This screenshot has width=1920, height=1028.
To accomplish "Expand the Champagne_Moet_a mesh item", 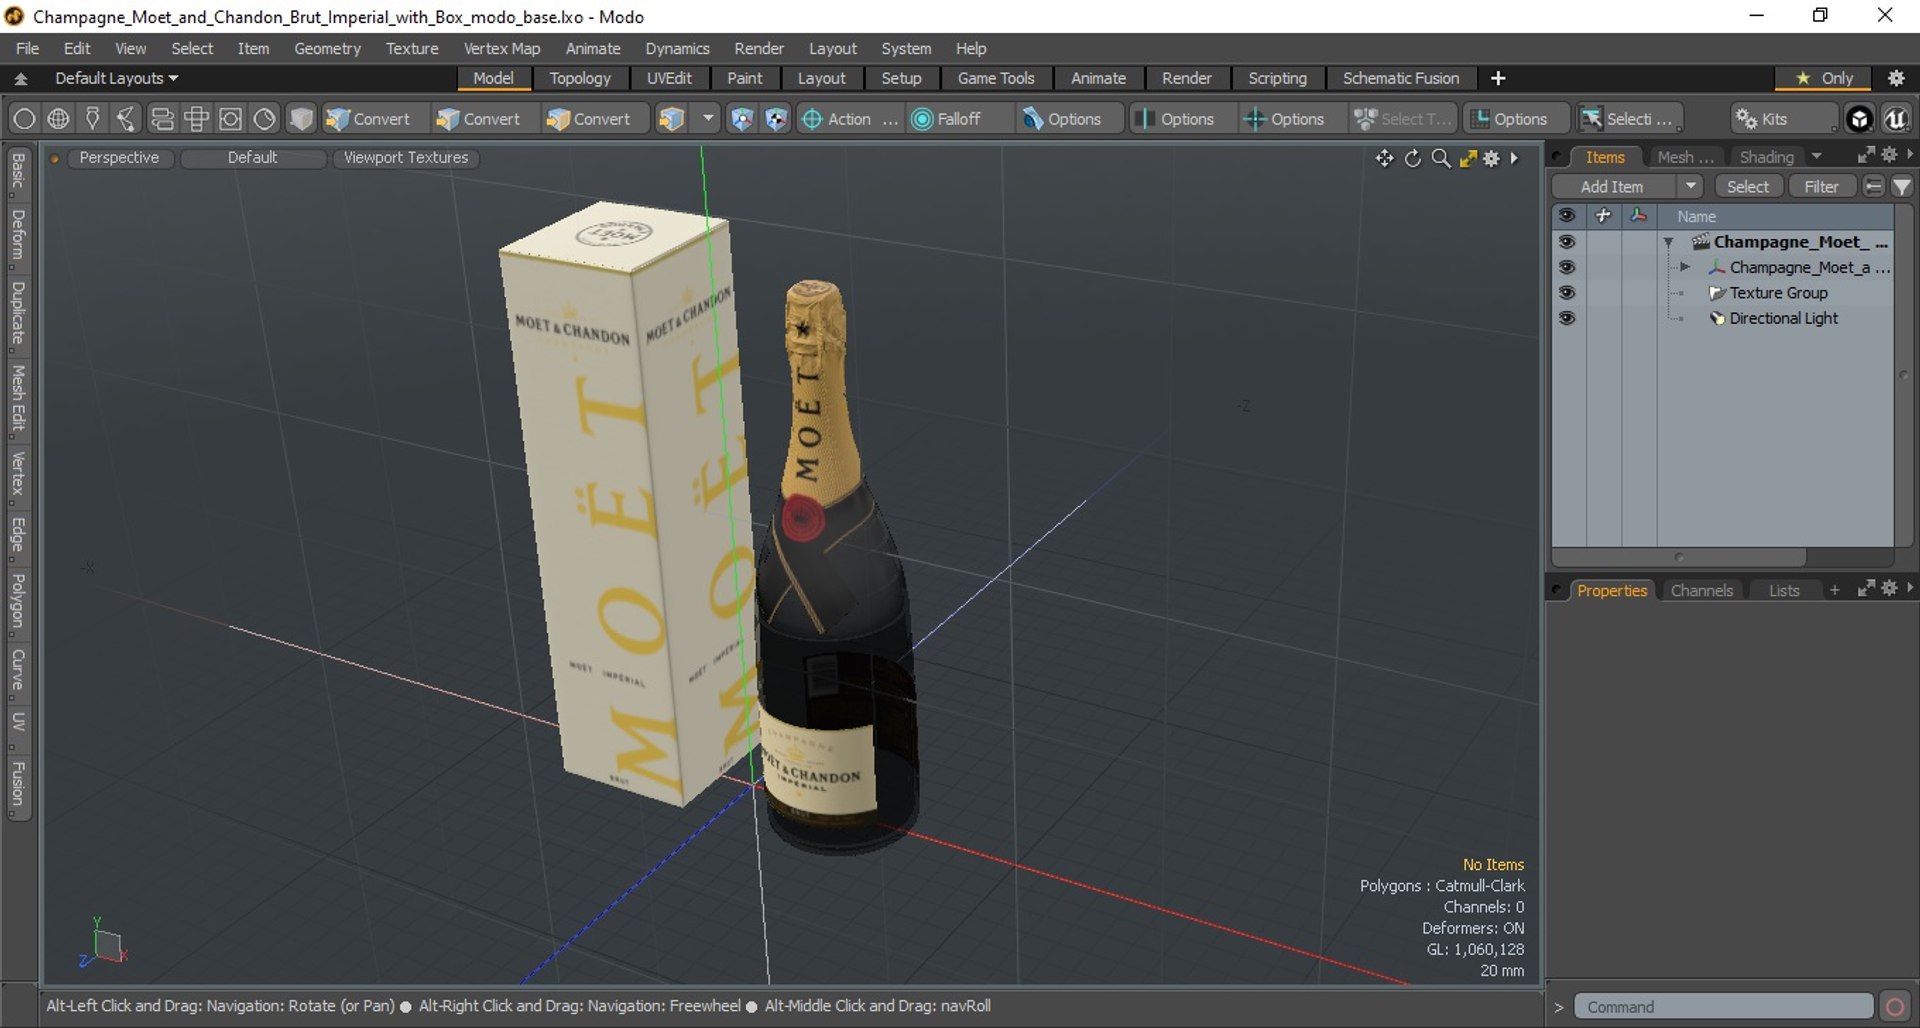I will (1685, 268).
